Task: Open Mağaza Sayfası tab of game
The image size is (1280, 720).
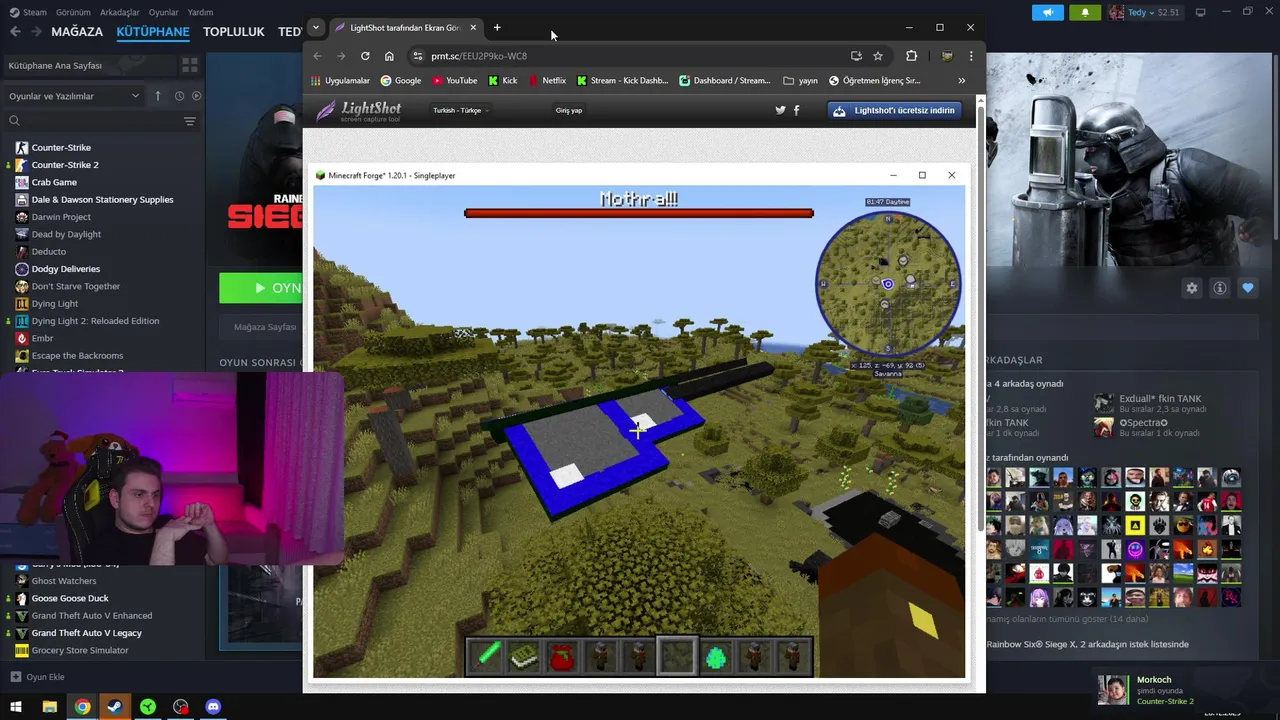Action: pos(264,327)
